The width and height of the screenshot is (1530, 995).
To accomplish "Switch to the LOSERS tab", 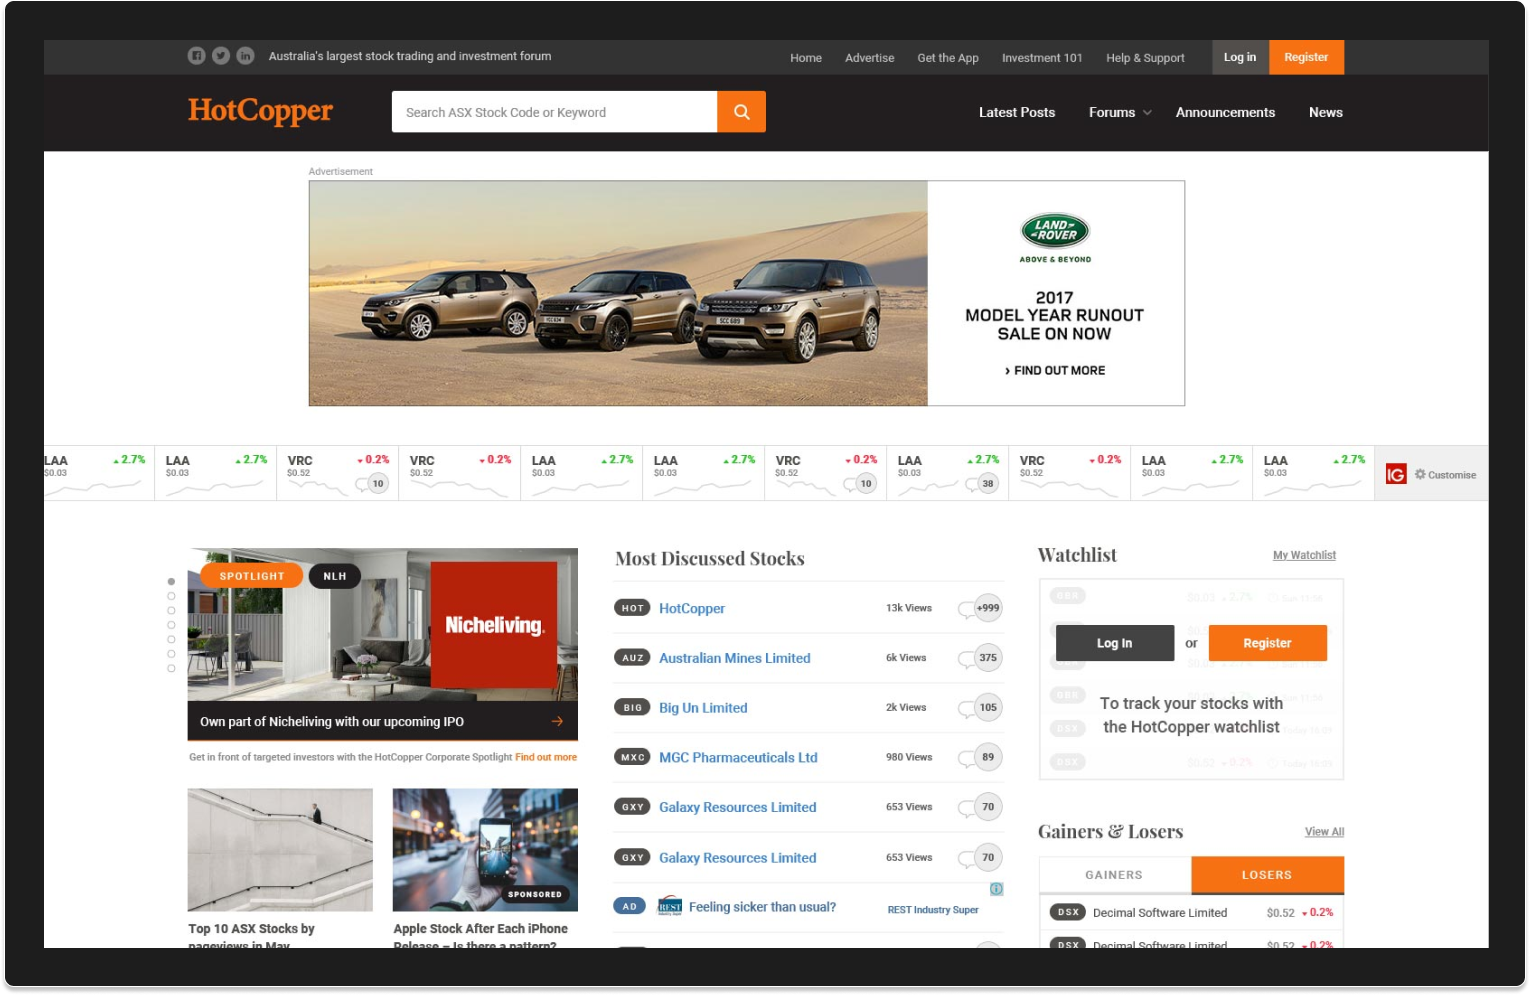I will pyautogui.click(x=1267, y=875).
